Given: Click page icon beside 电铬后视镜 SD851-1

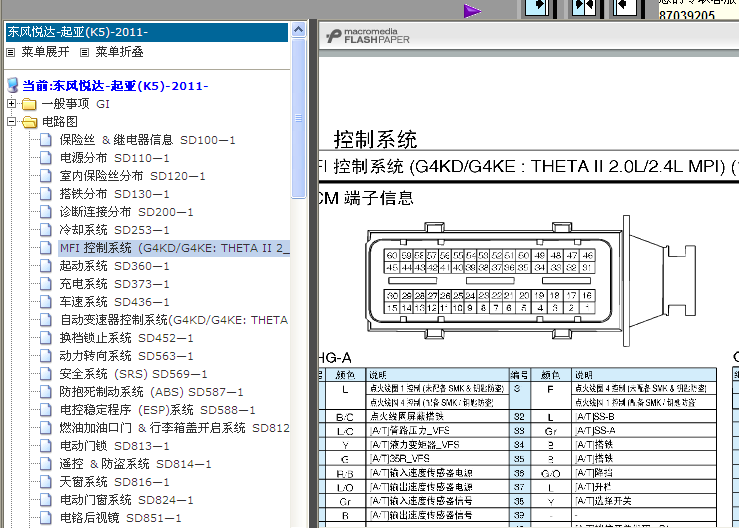Looking at the screenshot, I should tap(46, 518).
